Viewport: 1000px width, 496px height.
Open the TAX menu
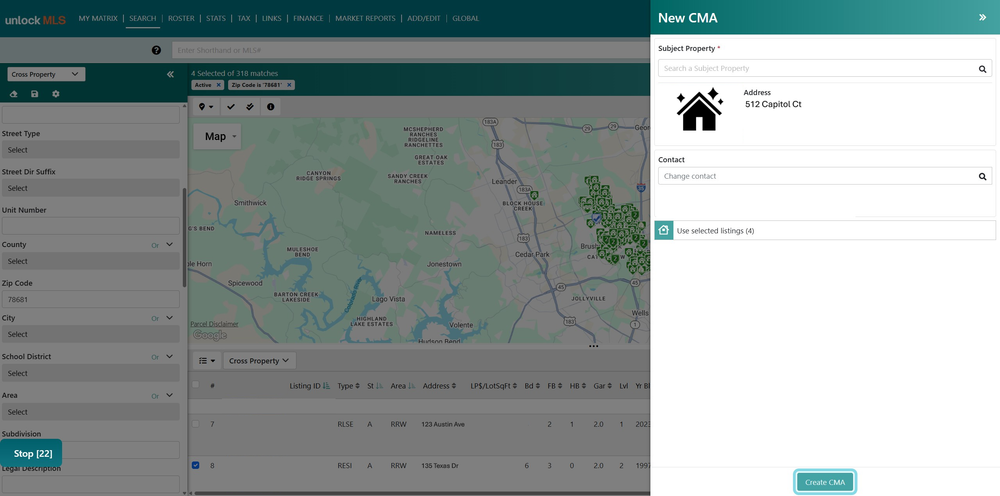(244, 18)
